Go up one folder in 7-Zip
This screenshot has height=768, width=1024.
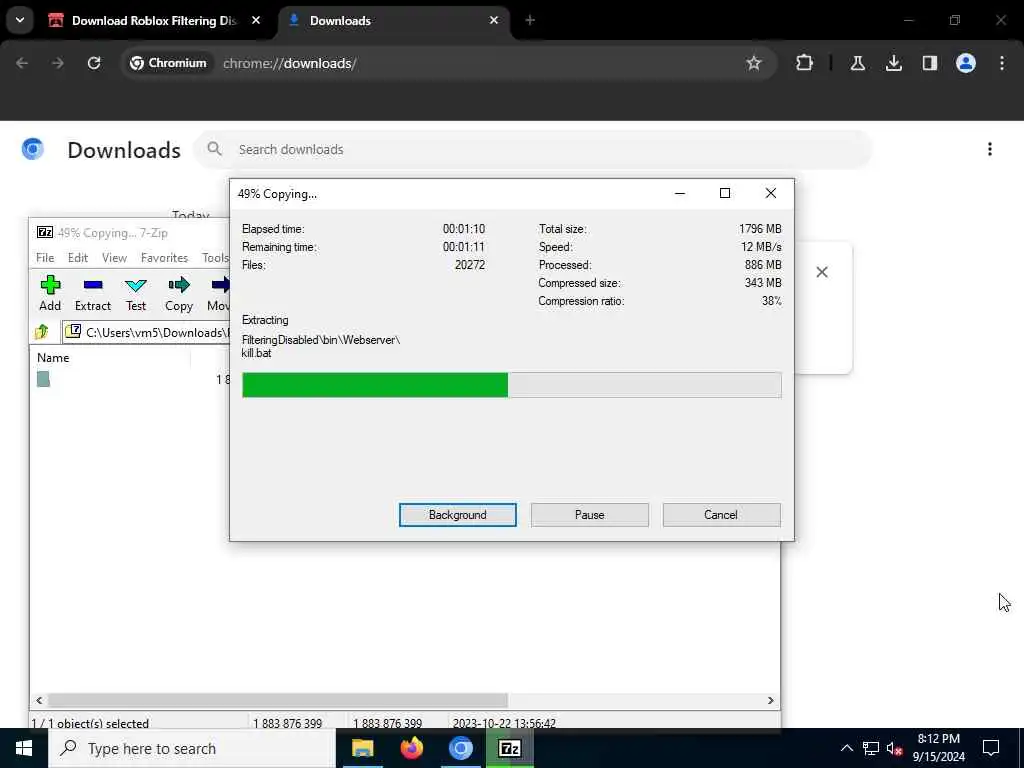[x=42, y=332]
